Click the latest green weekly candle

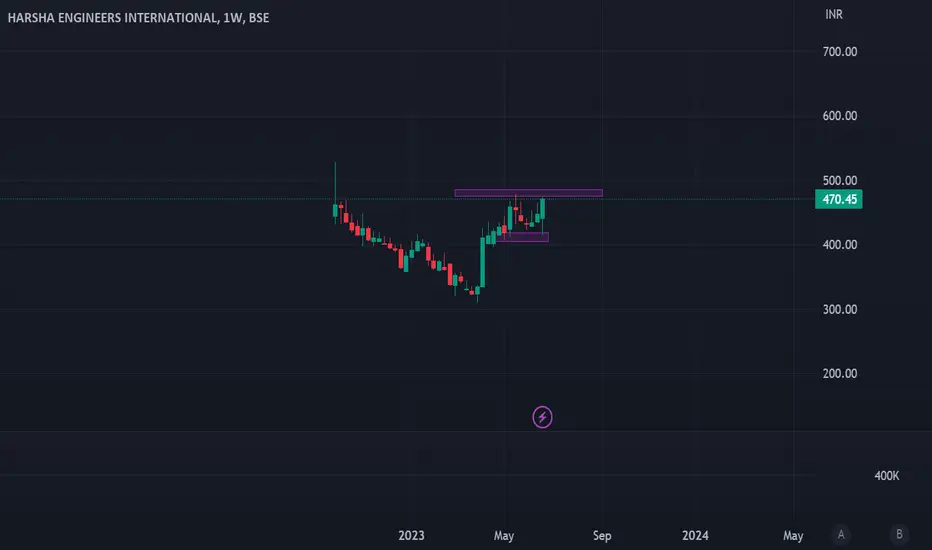pyautogui.click(x=543, y=209)
